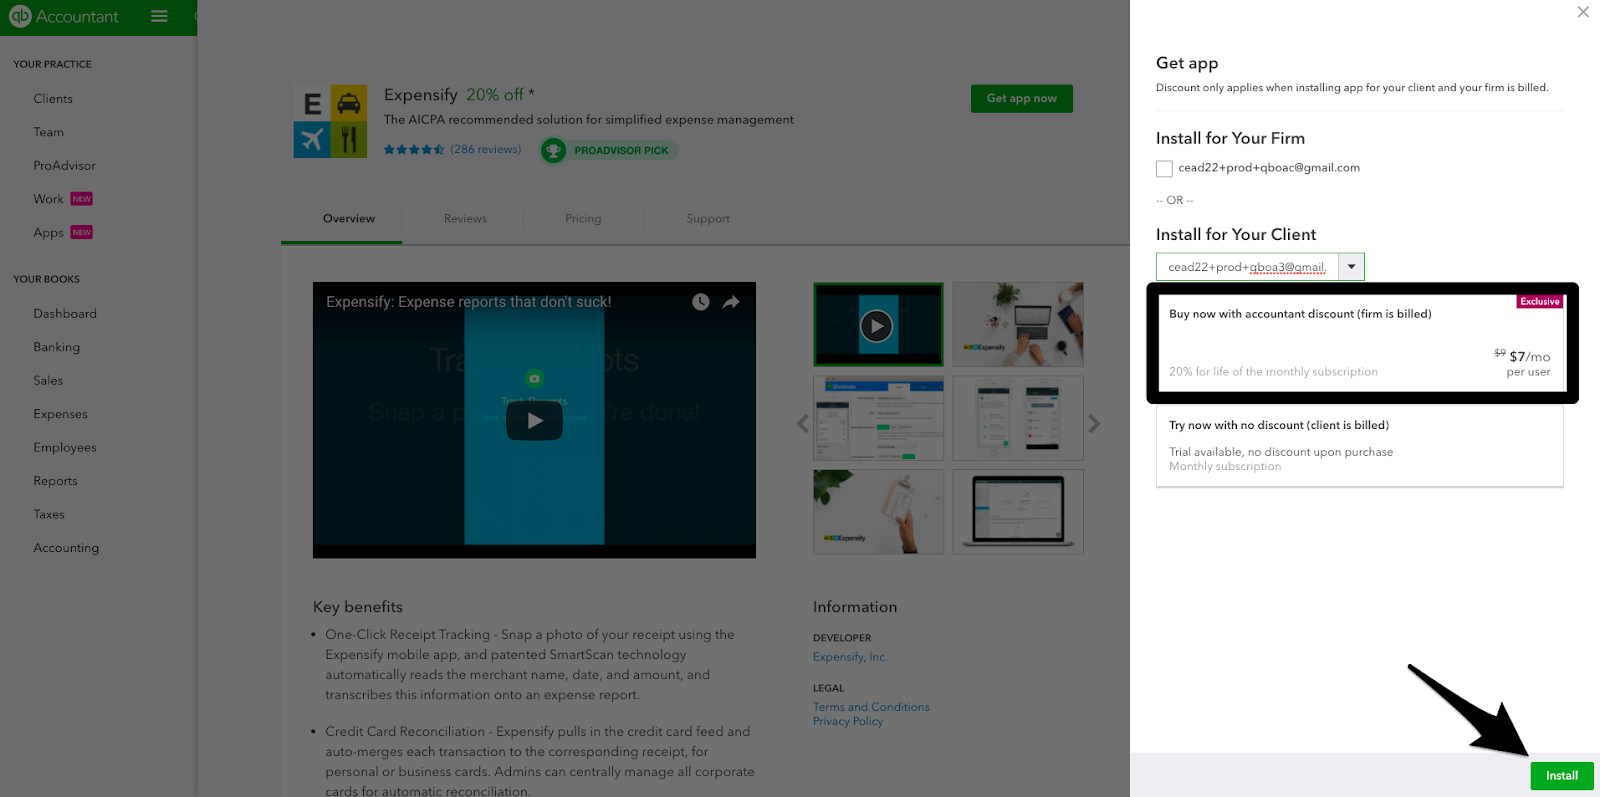Viewport: 1600px width, 797px height.
Task: Click the 'Install for Your Firm' heading
Action: click(1230, 139)
